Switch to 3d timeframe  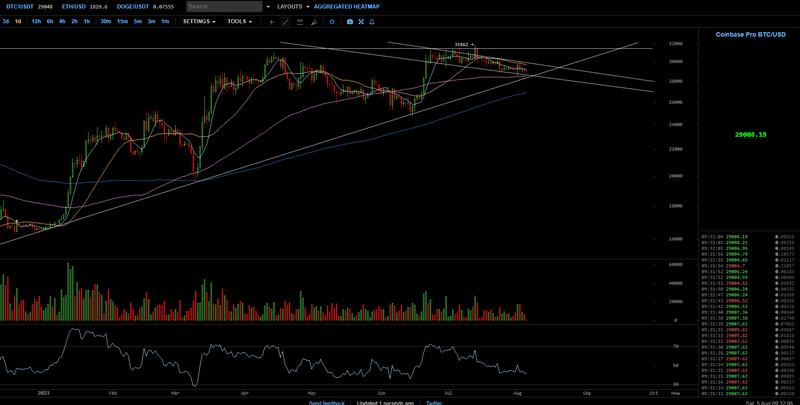6,21
